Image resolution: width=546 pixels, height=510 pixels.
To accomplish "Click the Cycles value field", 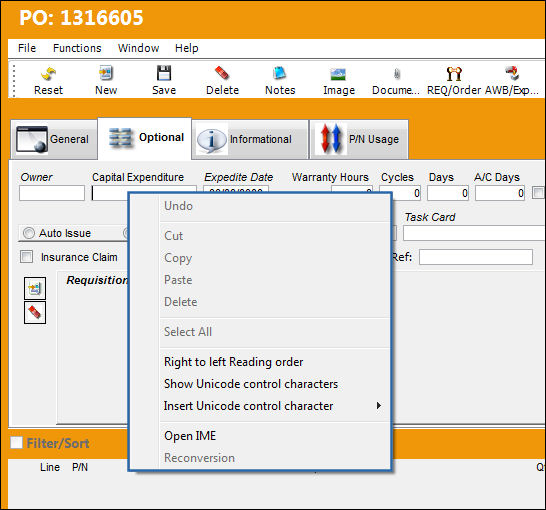I will pos(400,193).
